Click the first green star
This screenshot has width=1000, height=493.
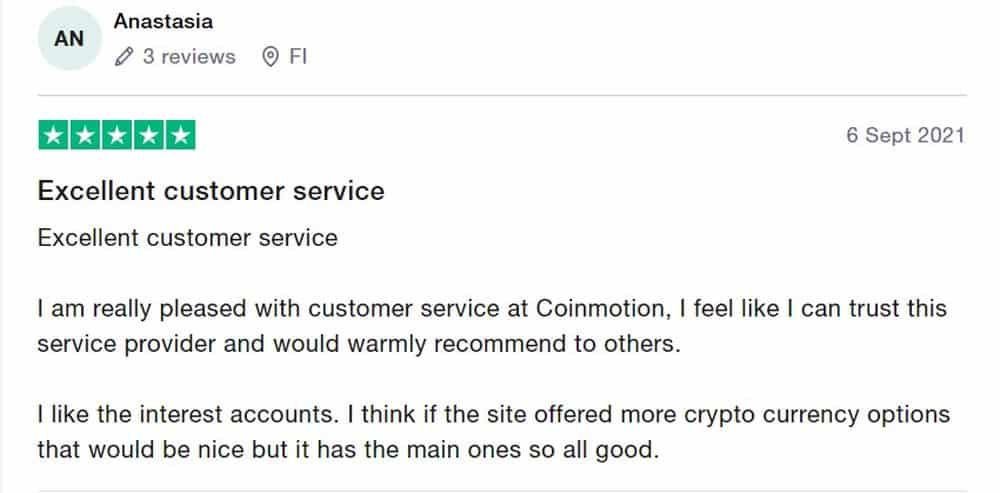(53, 135)
